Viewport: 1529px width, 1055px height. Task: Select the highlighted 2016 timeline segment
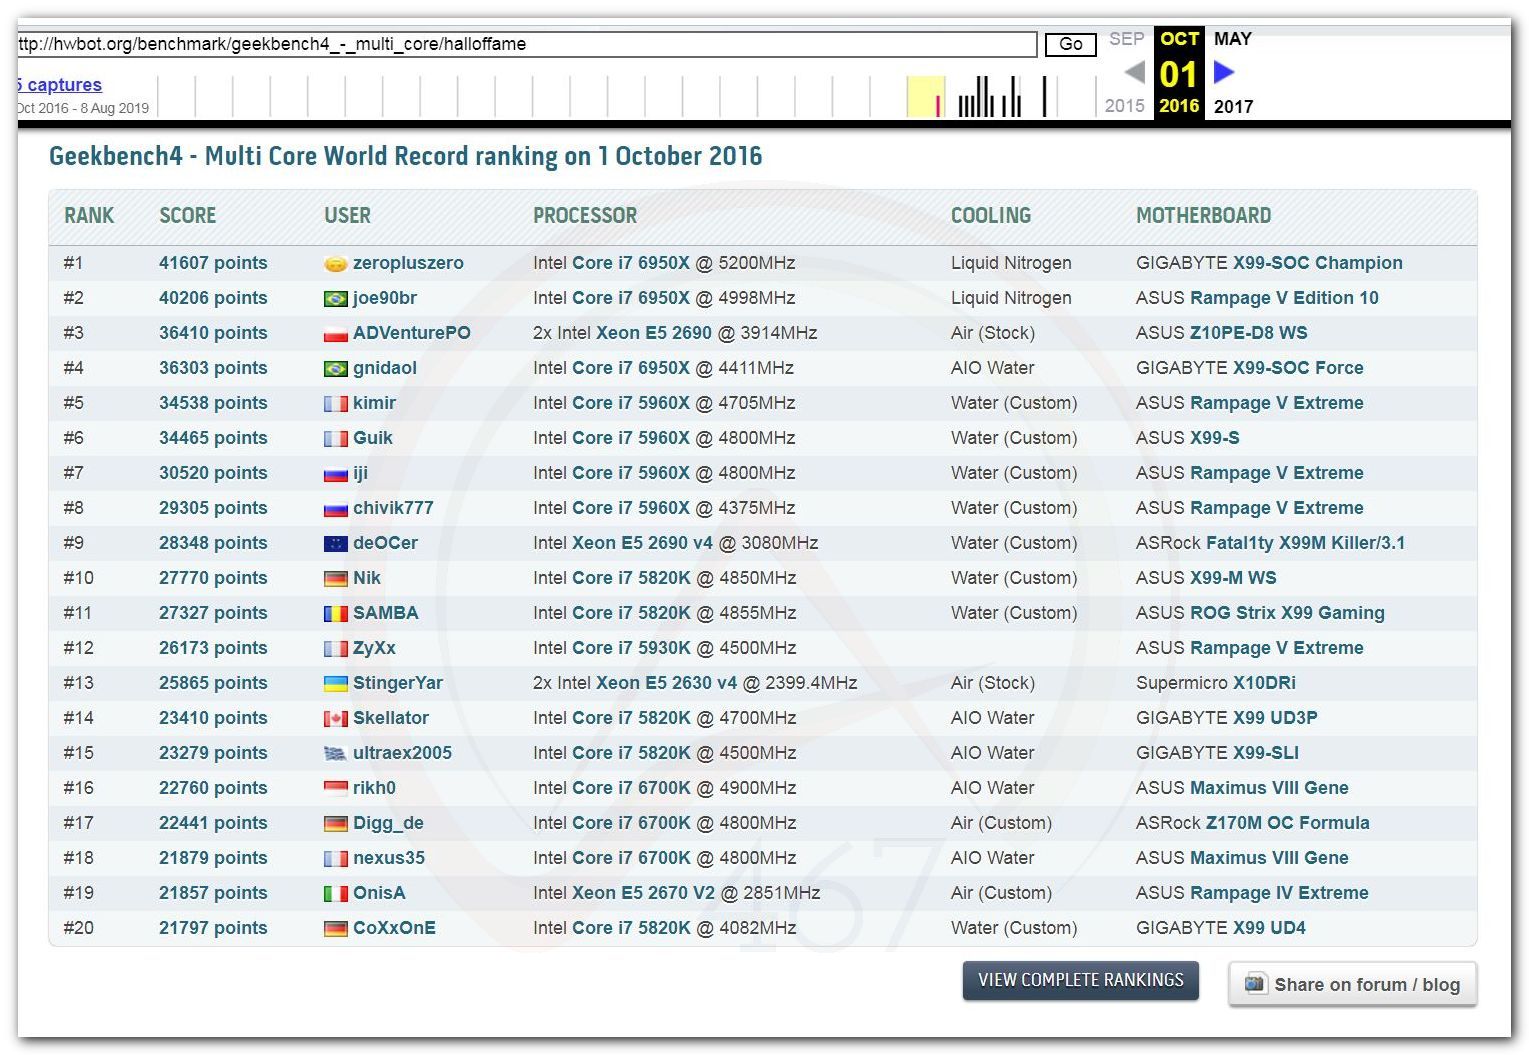coord(925,98)
